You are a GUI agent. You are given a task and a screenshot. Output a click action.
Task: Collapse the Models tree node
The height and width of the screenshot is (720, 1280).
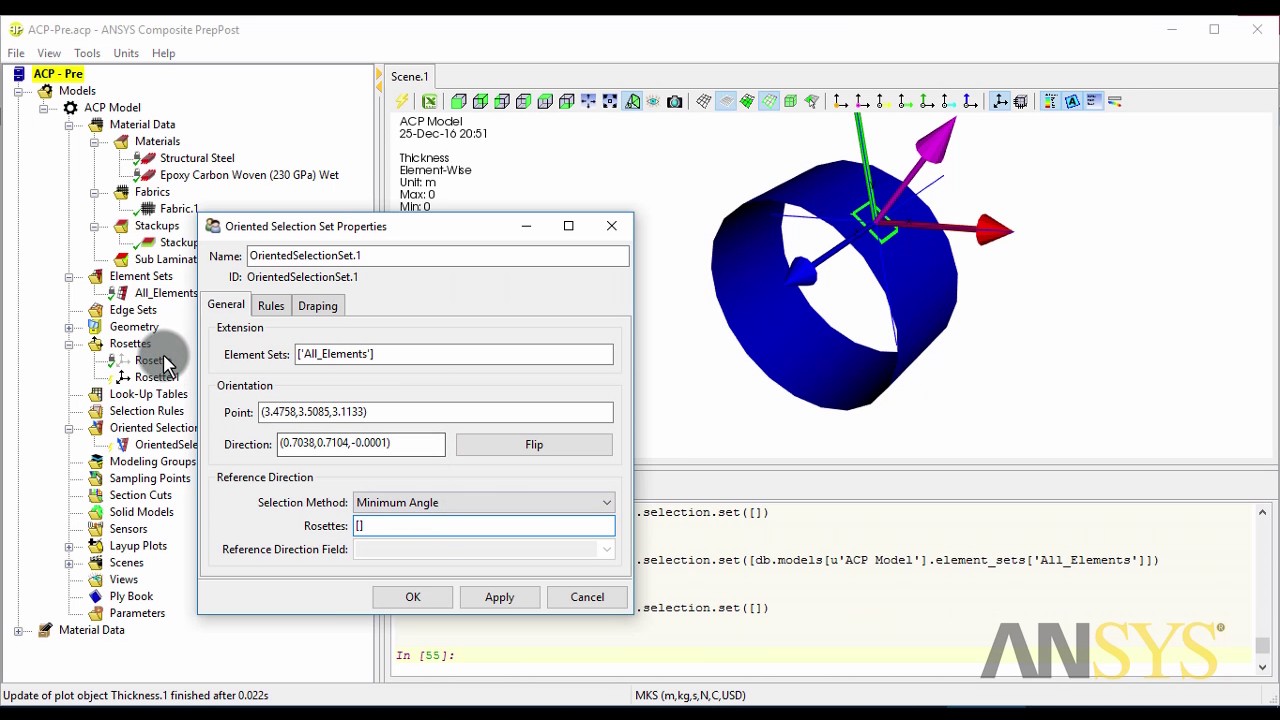point(18,91)
